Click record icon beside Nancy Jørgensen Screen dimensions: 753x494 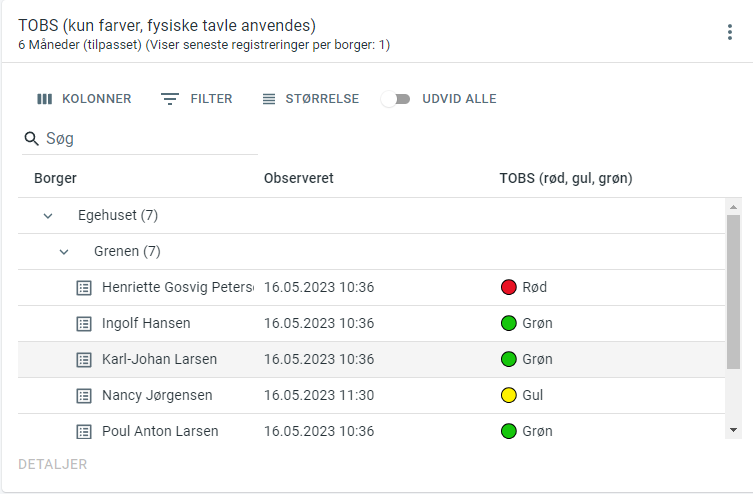click(x=85, y=395)
